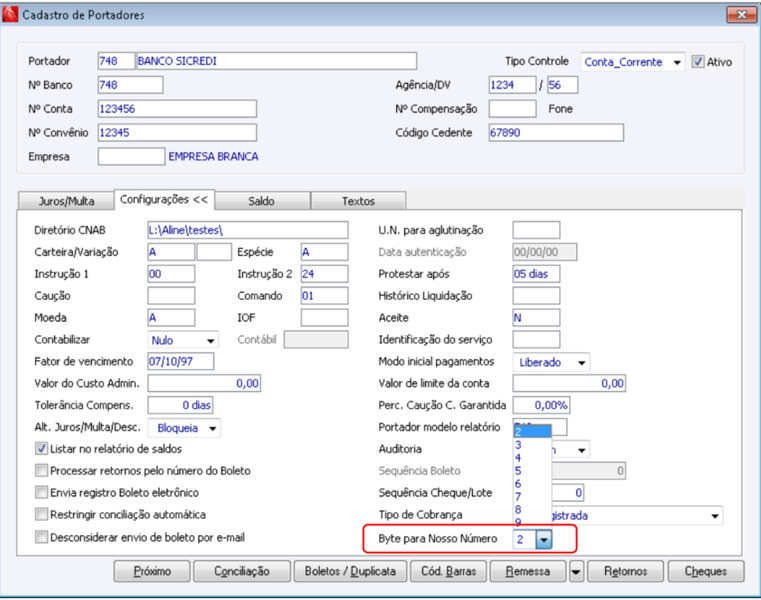Click the Próximo button
The width and height of the screenshot is (761, 600).
click(152, 571)
